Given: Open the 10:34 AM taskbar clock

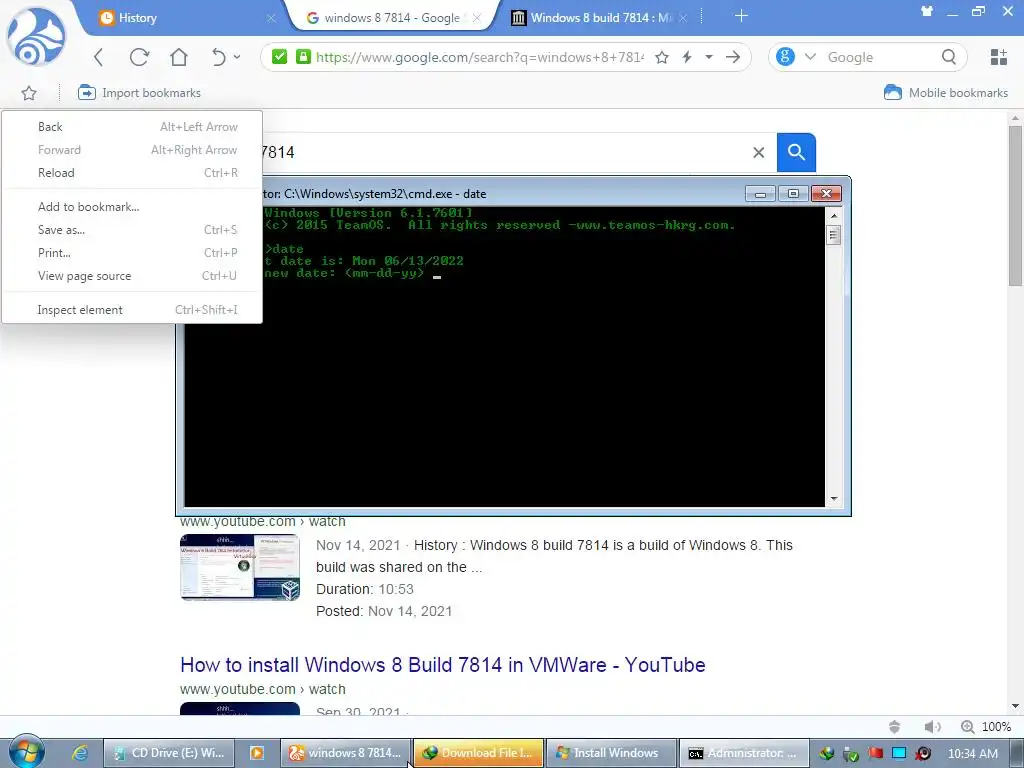Looking at the screenshot, I should pos(972,754).
